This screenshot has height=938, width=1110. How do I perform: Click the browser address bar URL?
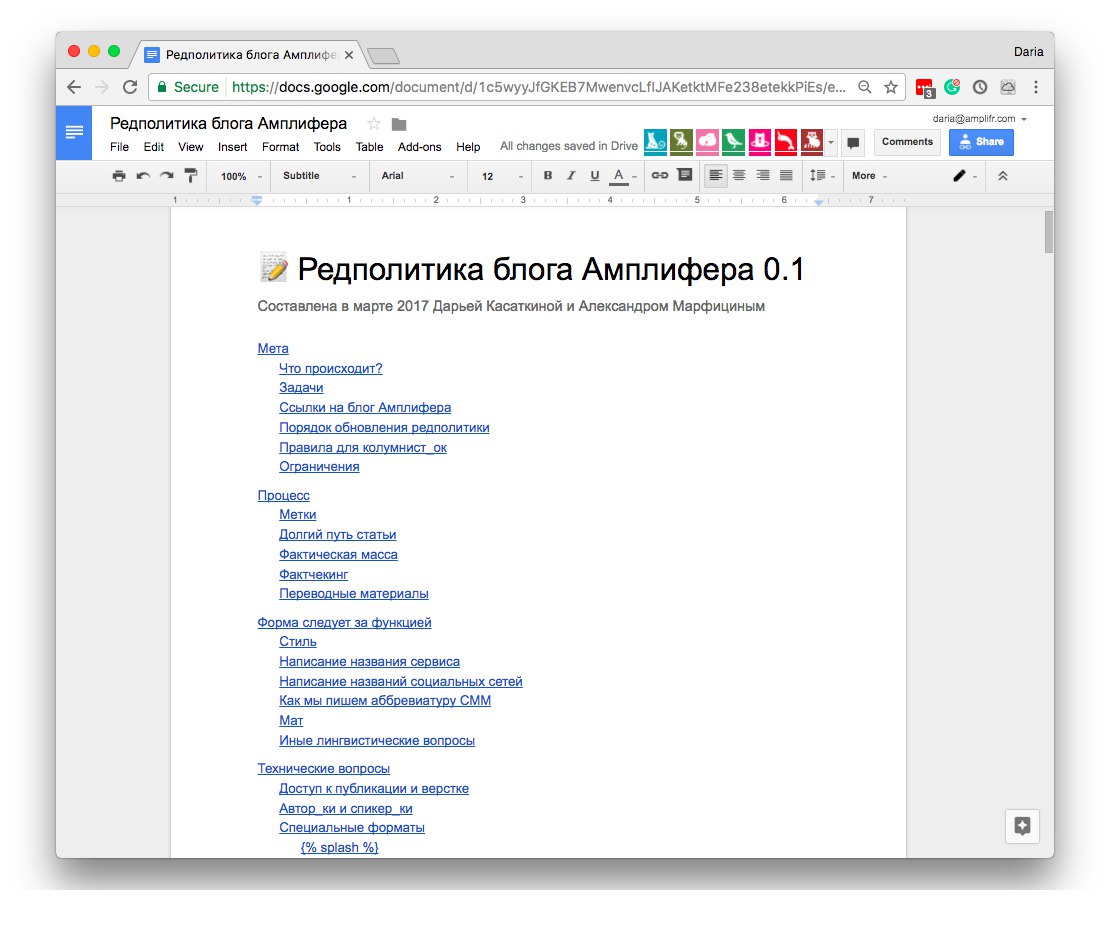point(538,87)
